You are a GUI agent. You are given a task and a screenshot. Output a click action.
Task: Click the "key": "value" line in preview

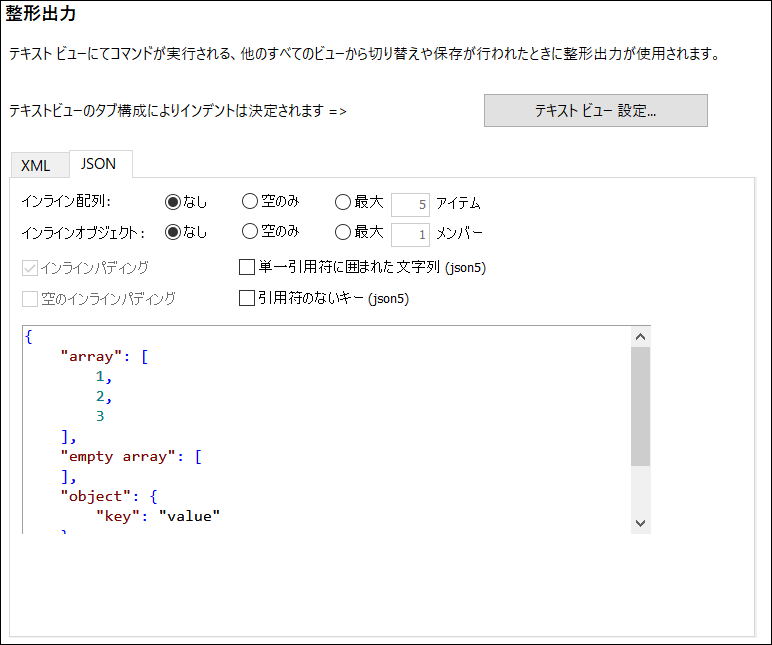(157, 516)
